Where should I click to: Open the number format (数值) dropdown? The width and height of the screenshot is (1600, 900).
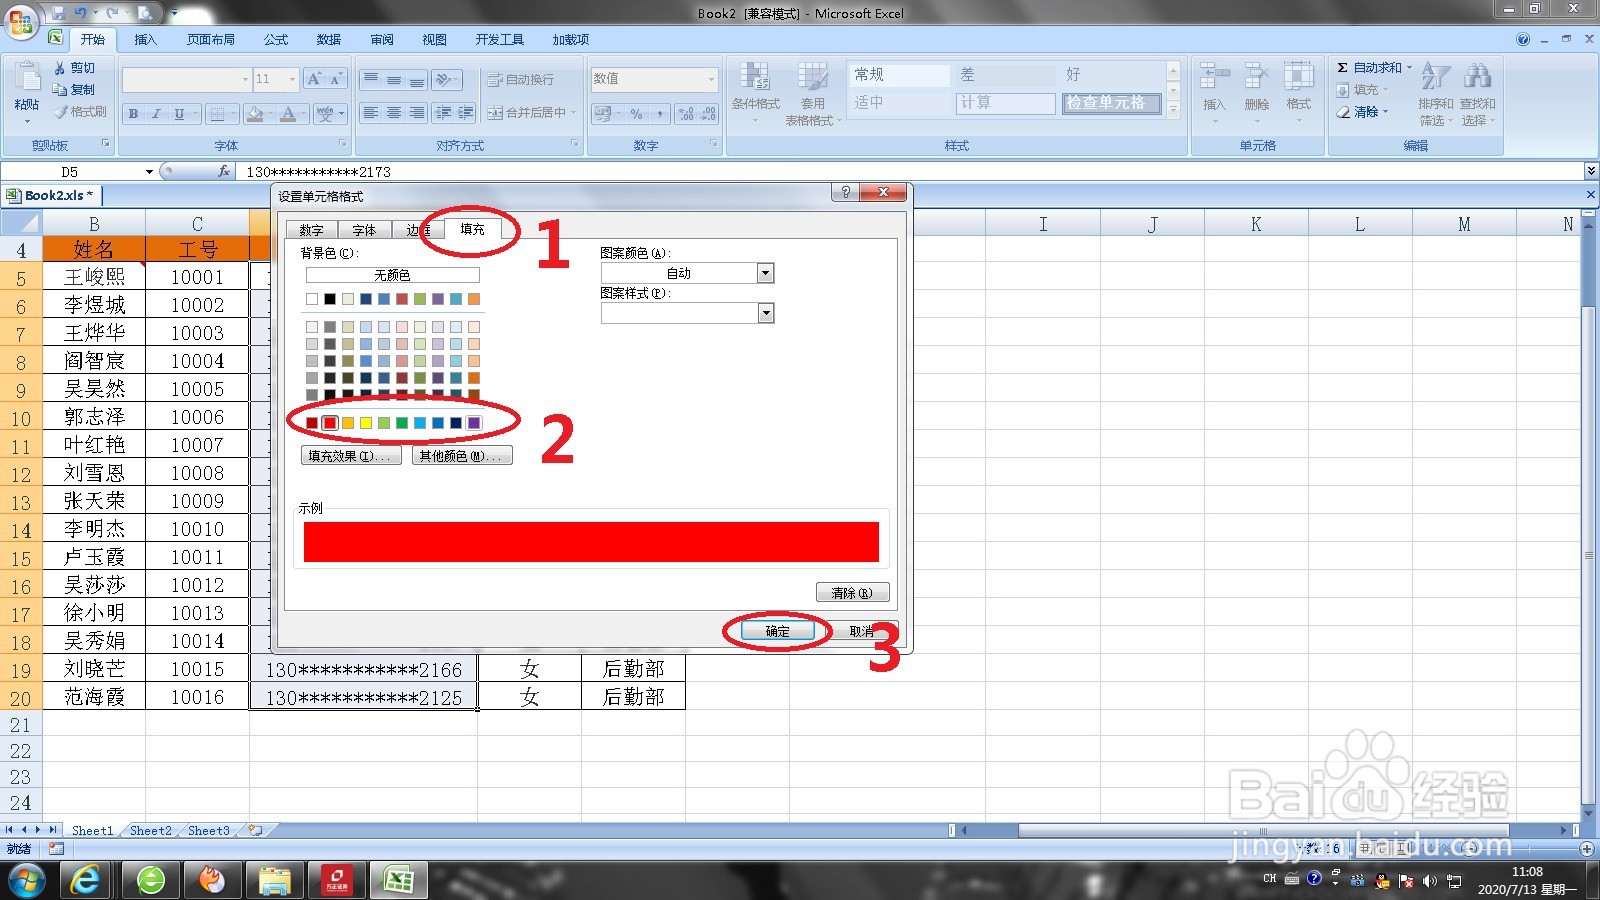[711, 79]
